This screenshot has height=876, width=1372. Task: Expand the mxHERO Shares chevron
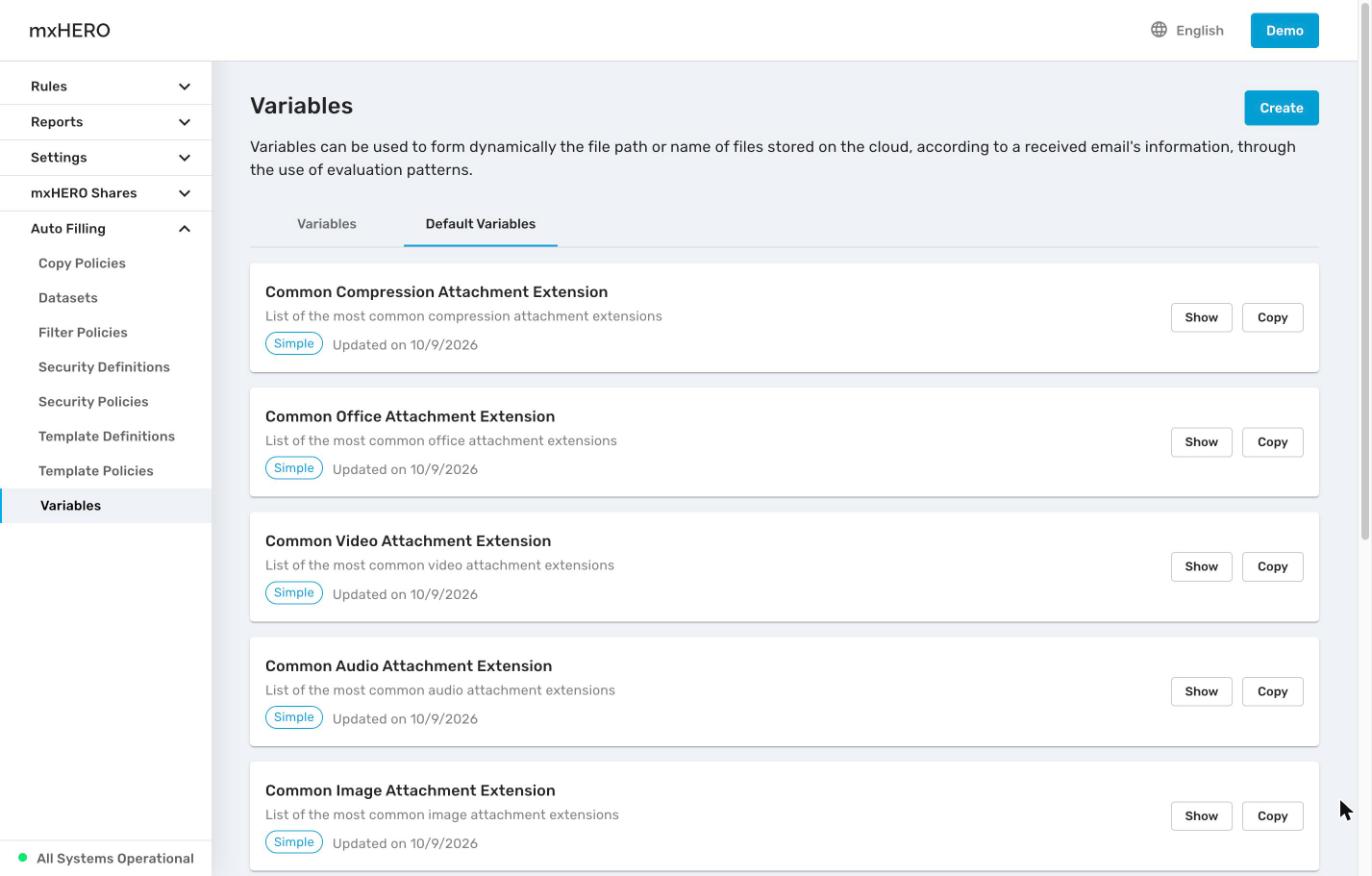[184, 193]
